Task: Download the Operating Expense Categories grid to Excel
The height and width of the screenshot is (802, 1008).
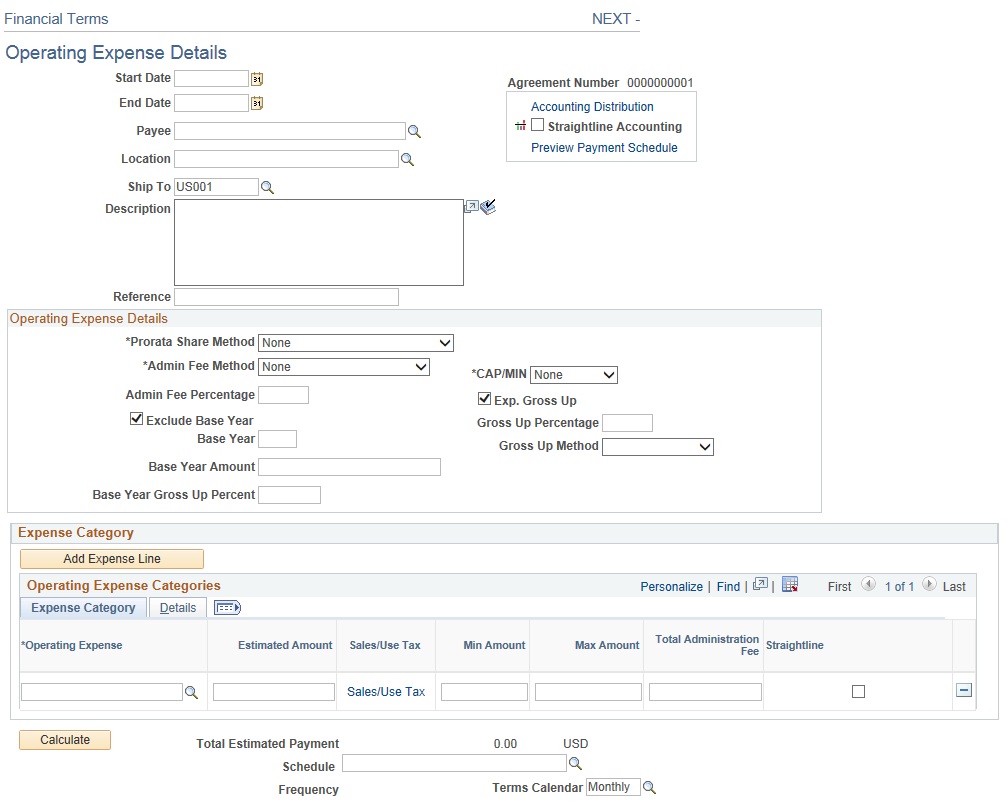Action: click(791, 584)
